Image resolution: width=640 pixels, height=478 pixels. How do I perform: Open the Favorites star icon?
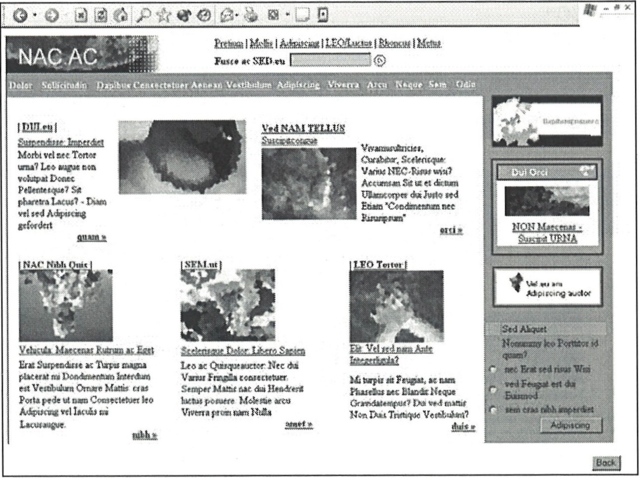[164, 16]
